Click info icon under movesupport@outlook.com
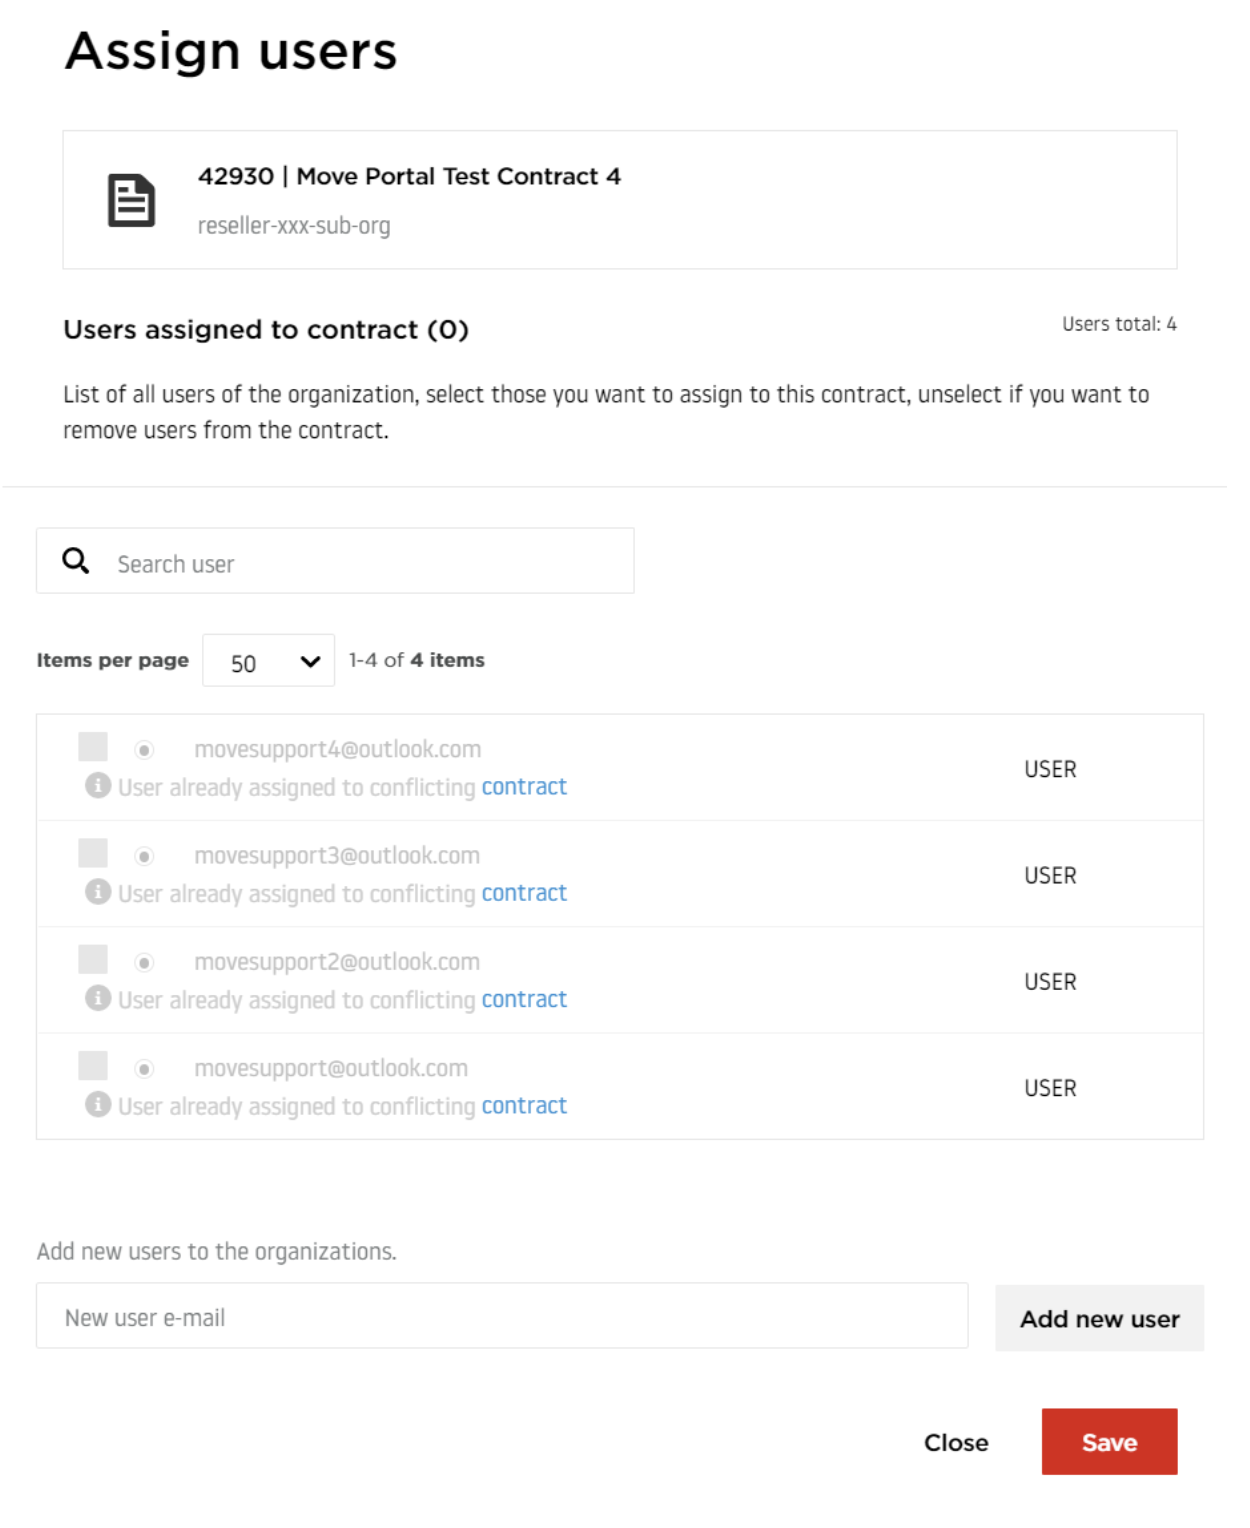This screenshot has height=1528, width=1250. 98,1105
